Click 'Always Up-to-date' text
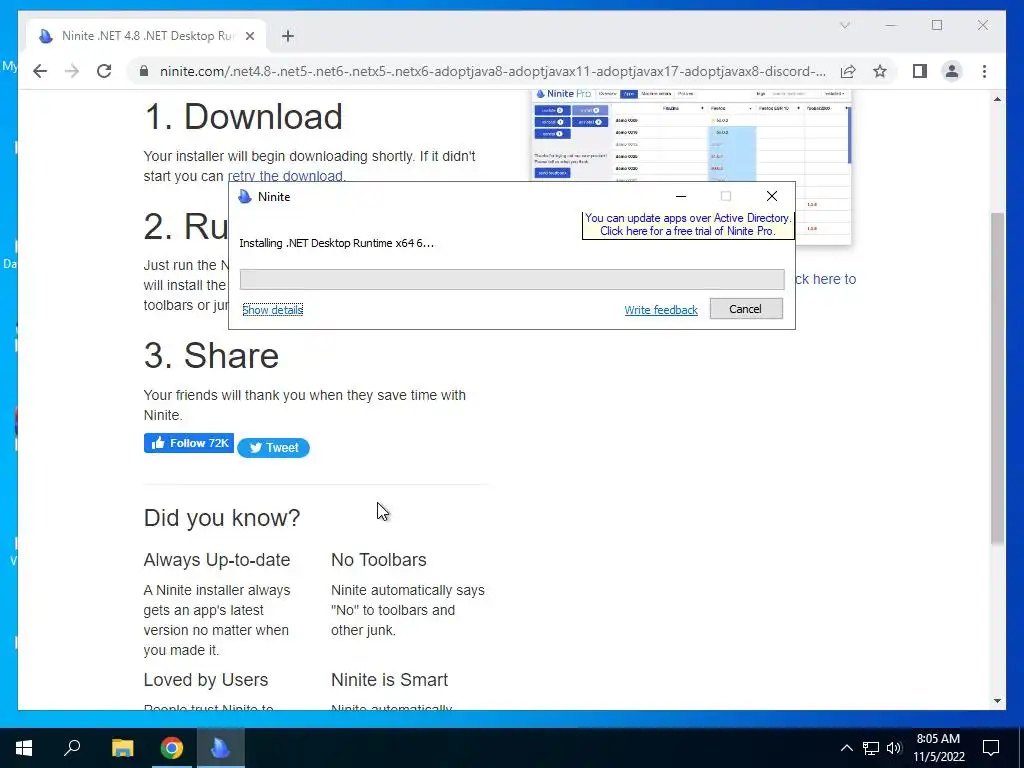 [x=217, y=560]
